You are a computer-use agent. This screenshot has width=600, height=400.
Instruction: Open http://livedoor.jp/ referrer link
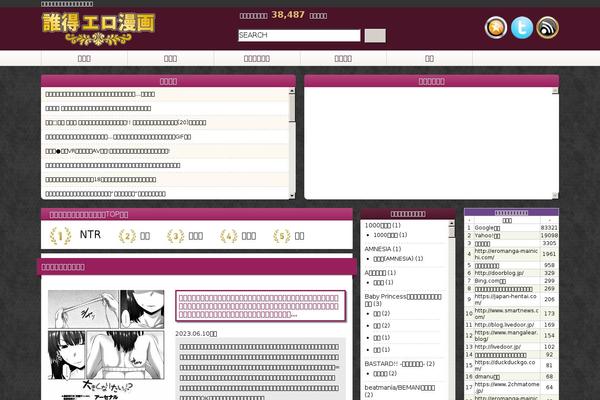point(497,347)
